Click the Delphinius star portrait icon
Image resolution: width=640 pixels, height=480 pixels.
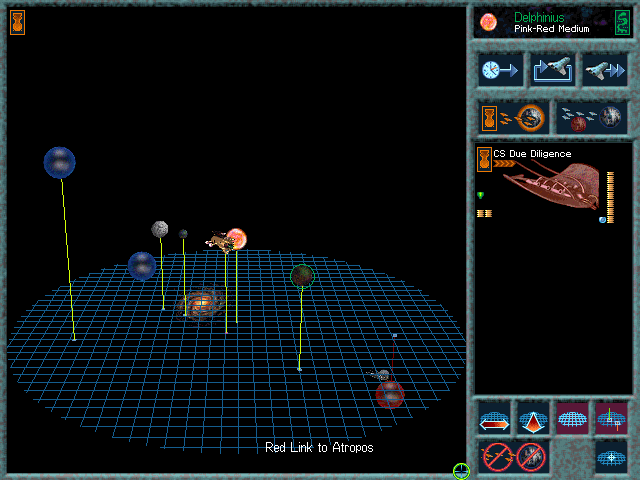click(x=488, y=22)
